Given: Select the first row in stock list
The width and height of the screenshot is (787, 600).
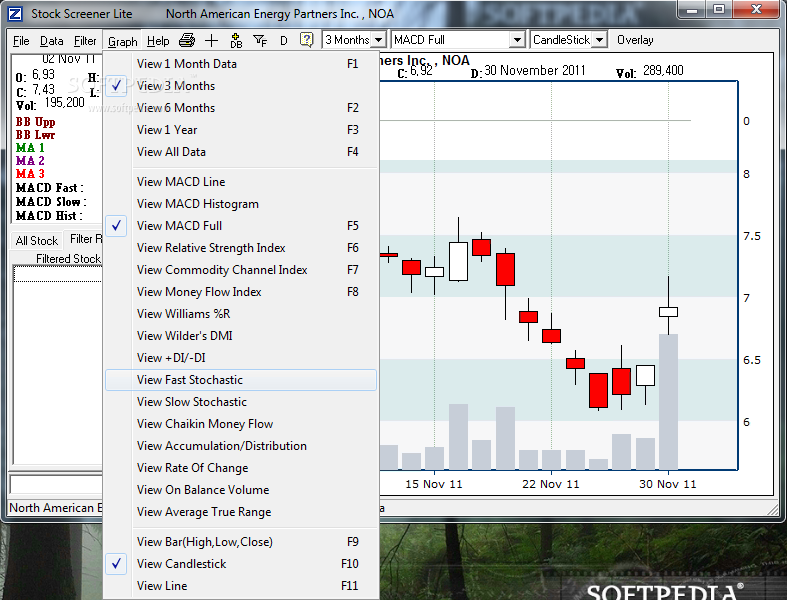Looking at the screenshot, I should click(x=58, y=274).
